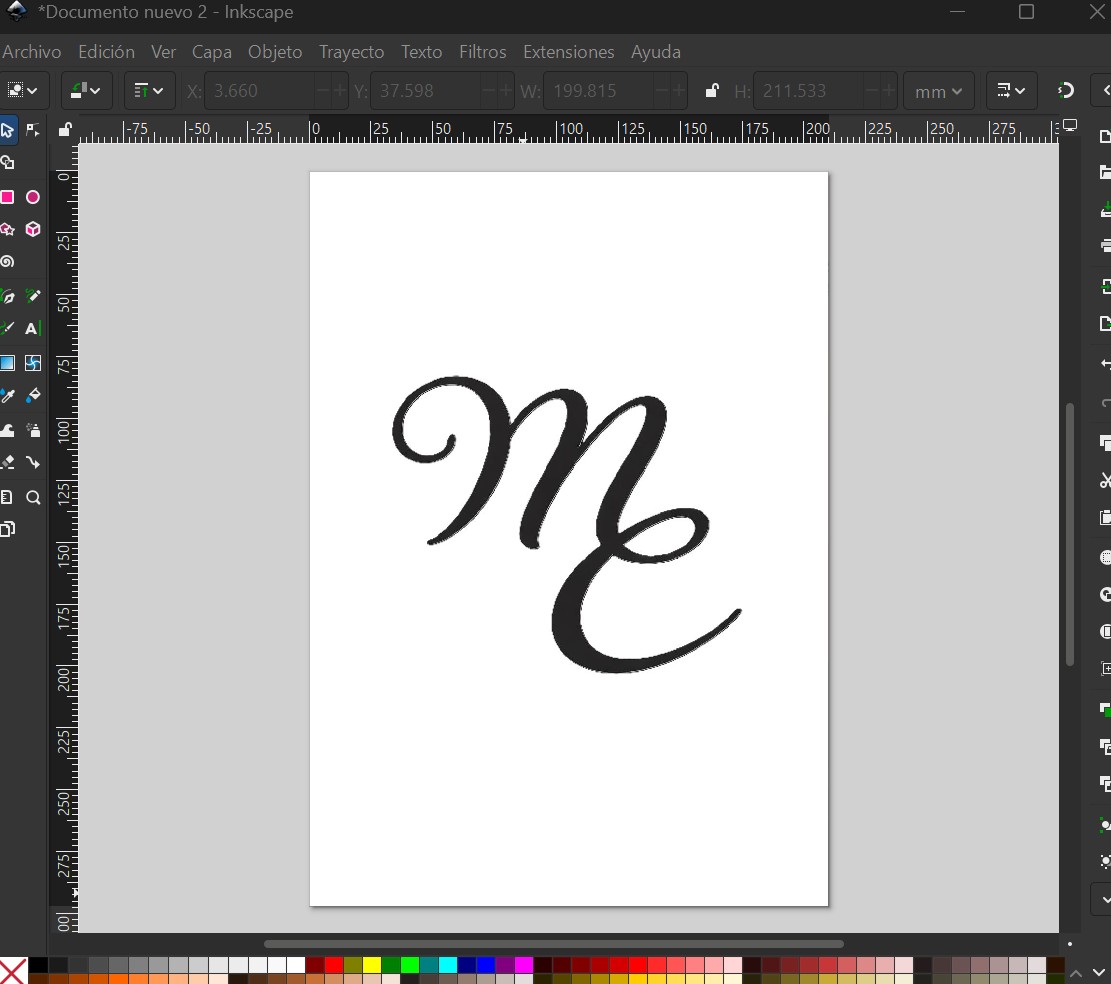Select the Rectangle tool

8,197
